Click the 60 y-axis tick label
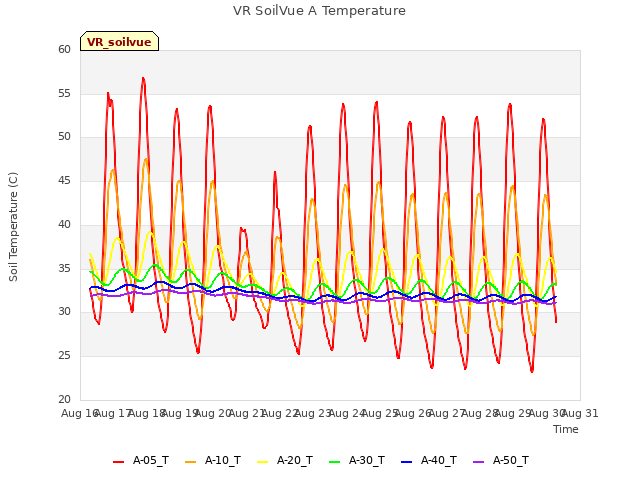 [x=64, y=49]
